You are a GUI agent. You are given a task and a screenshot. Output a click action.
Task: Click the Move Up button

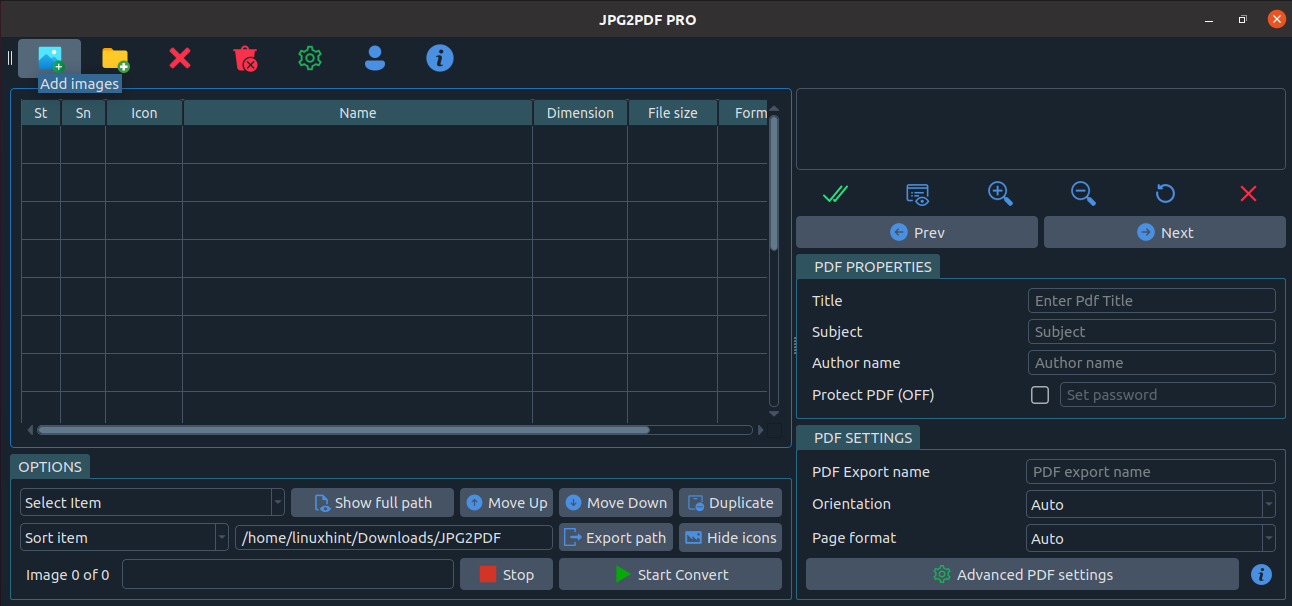tap(507, 502)
